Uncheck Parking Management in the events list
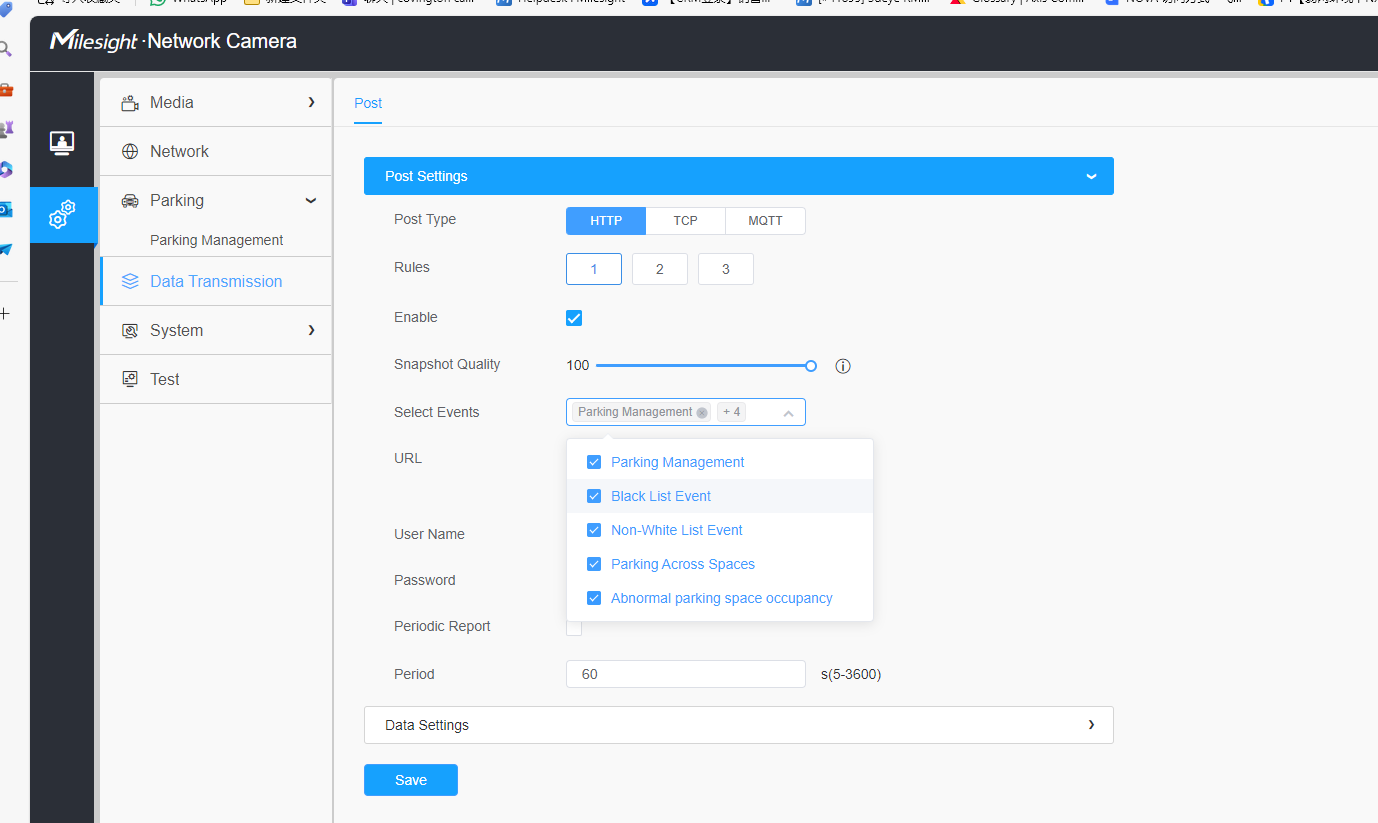 click(x=594, y=462)
